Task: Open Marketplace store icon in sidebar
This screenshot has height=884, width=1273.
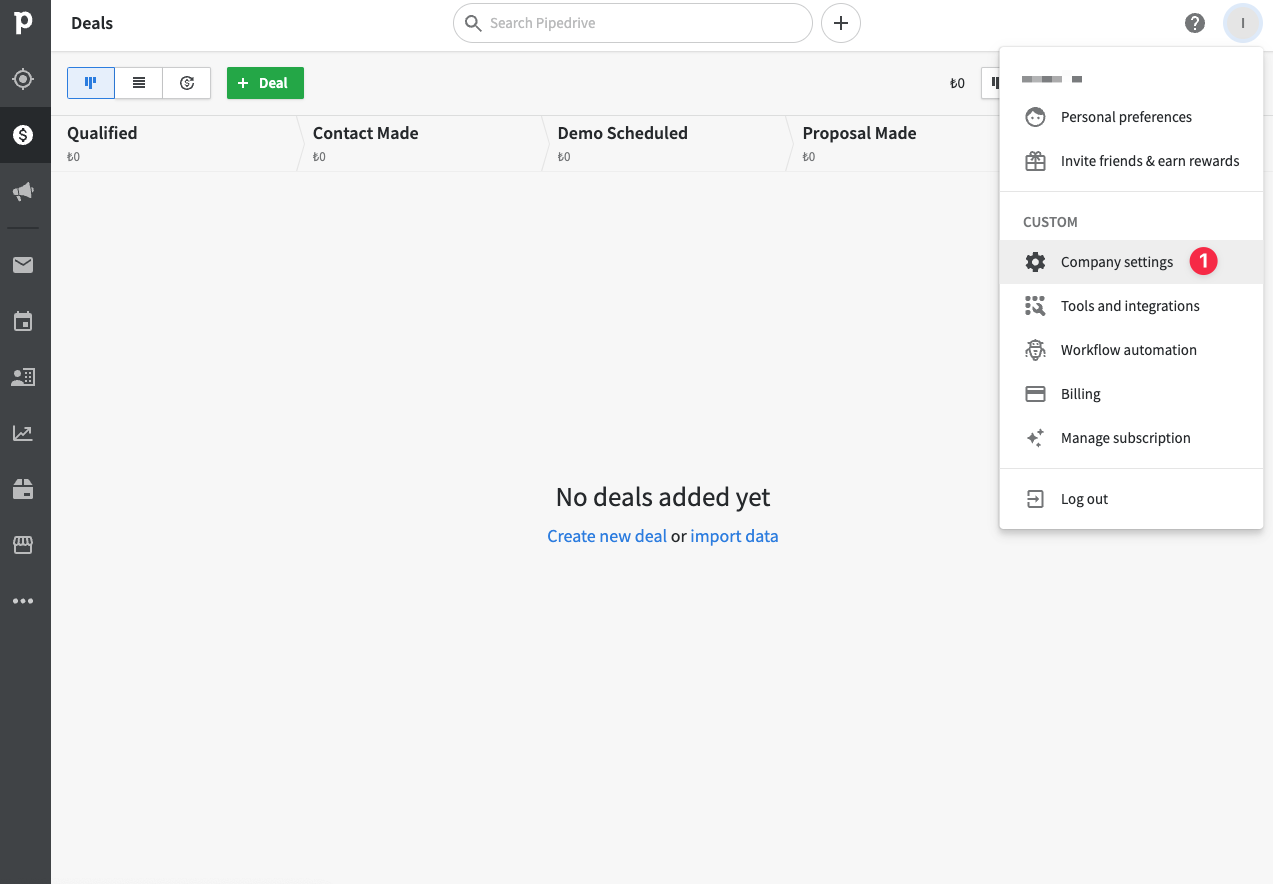Action: (x=23, y=545)
